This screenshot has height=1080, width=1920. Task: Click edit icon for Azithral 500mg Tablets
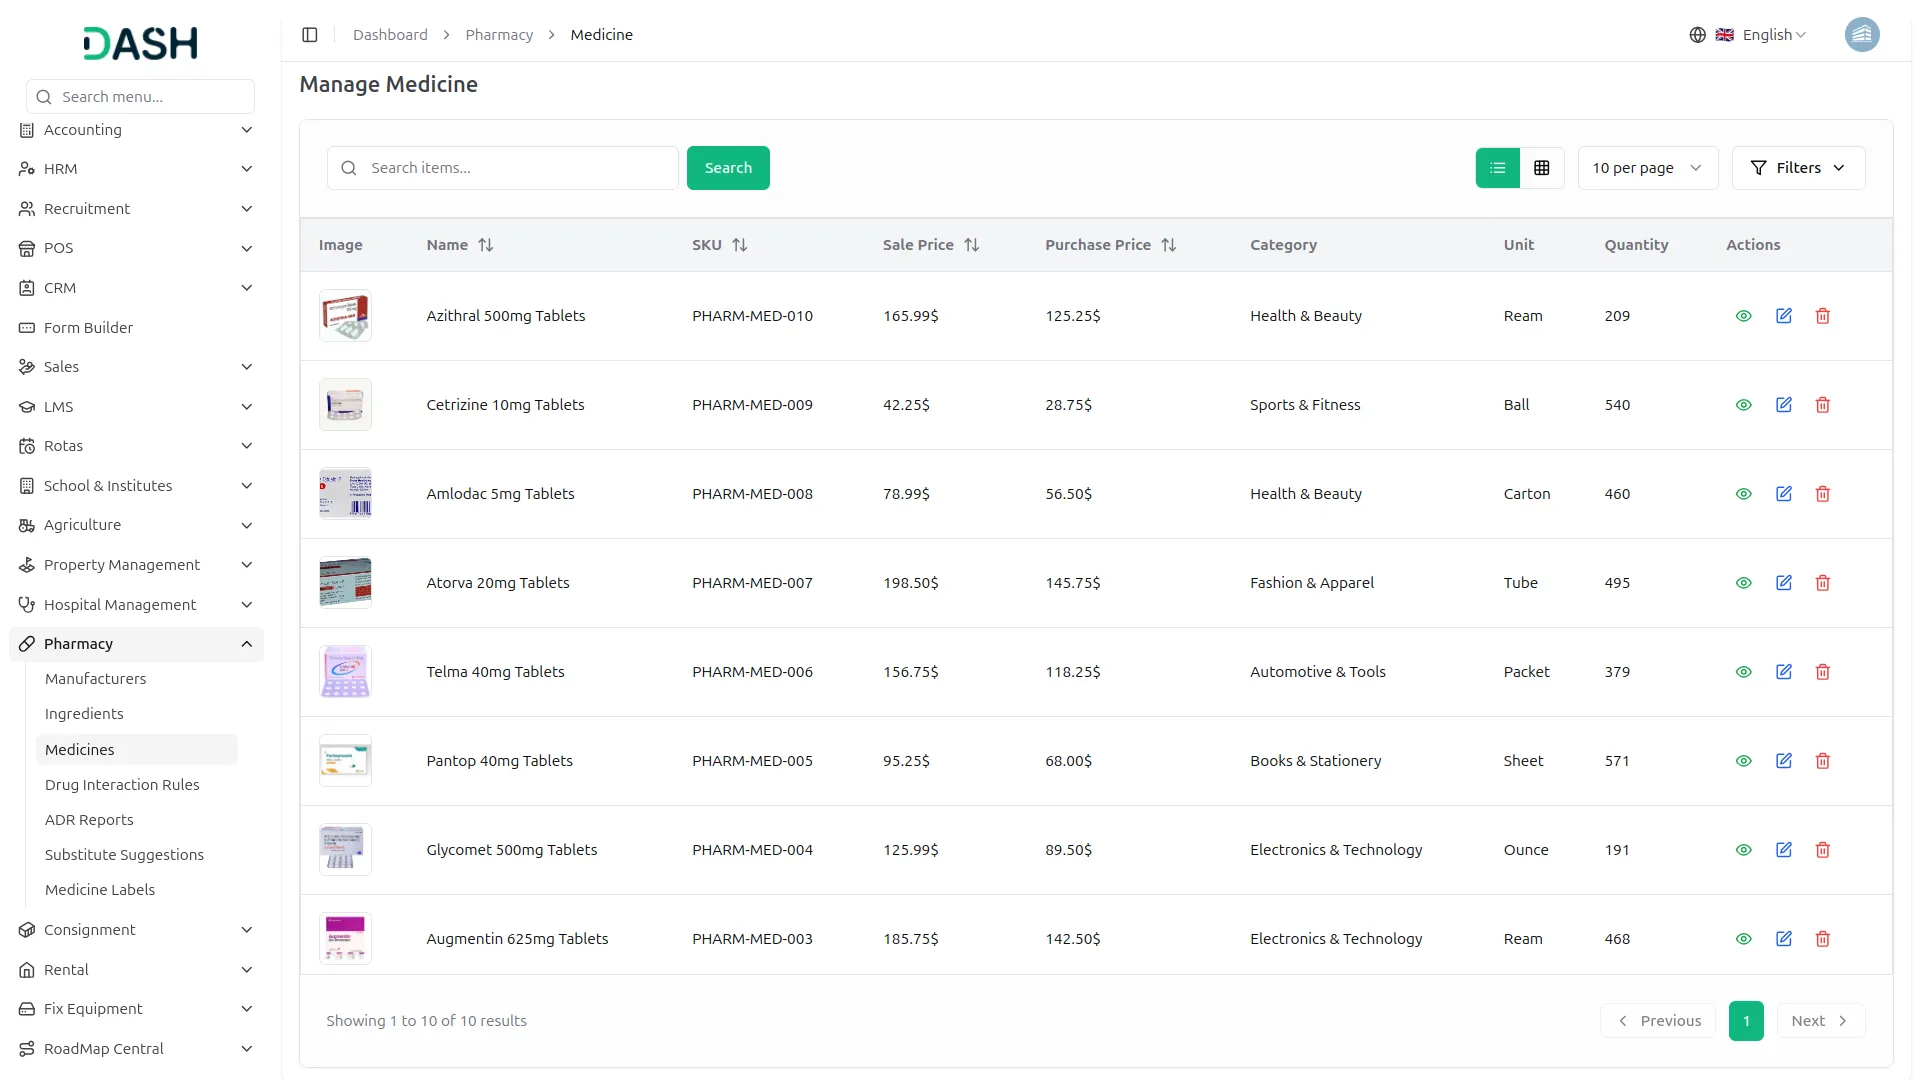pyautogui.click(x=1783, y=316)
